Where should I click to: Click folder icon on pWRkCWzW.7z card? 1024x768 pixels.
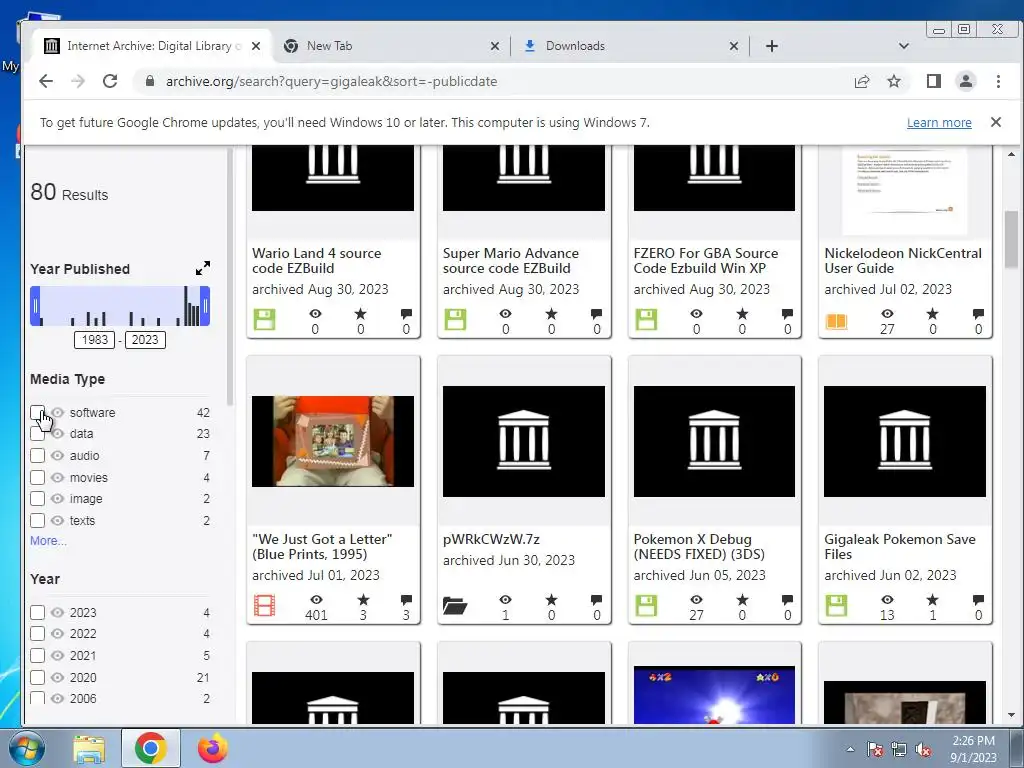[455, 606]
